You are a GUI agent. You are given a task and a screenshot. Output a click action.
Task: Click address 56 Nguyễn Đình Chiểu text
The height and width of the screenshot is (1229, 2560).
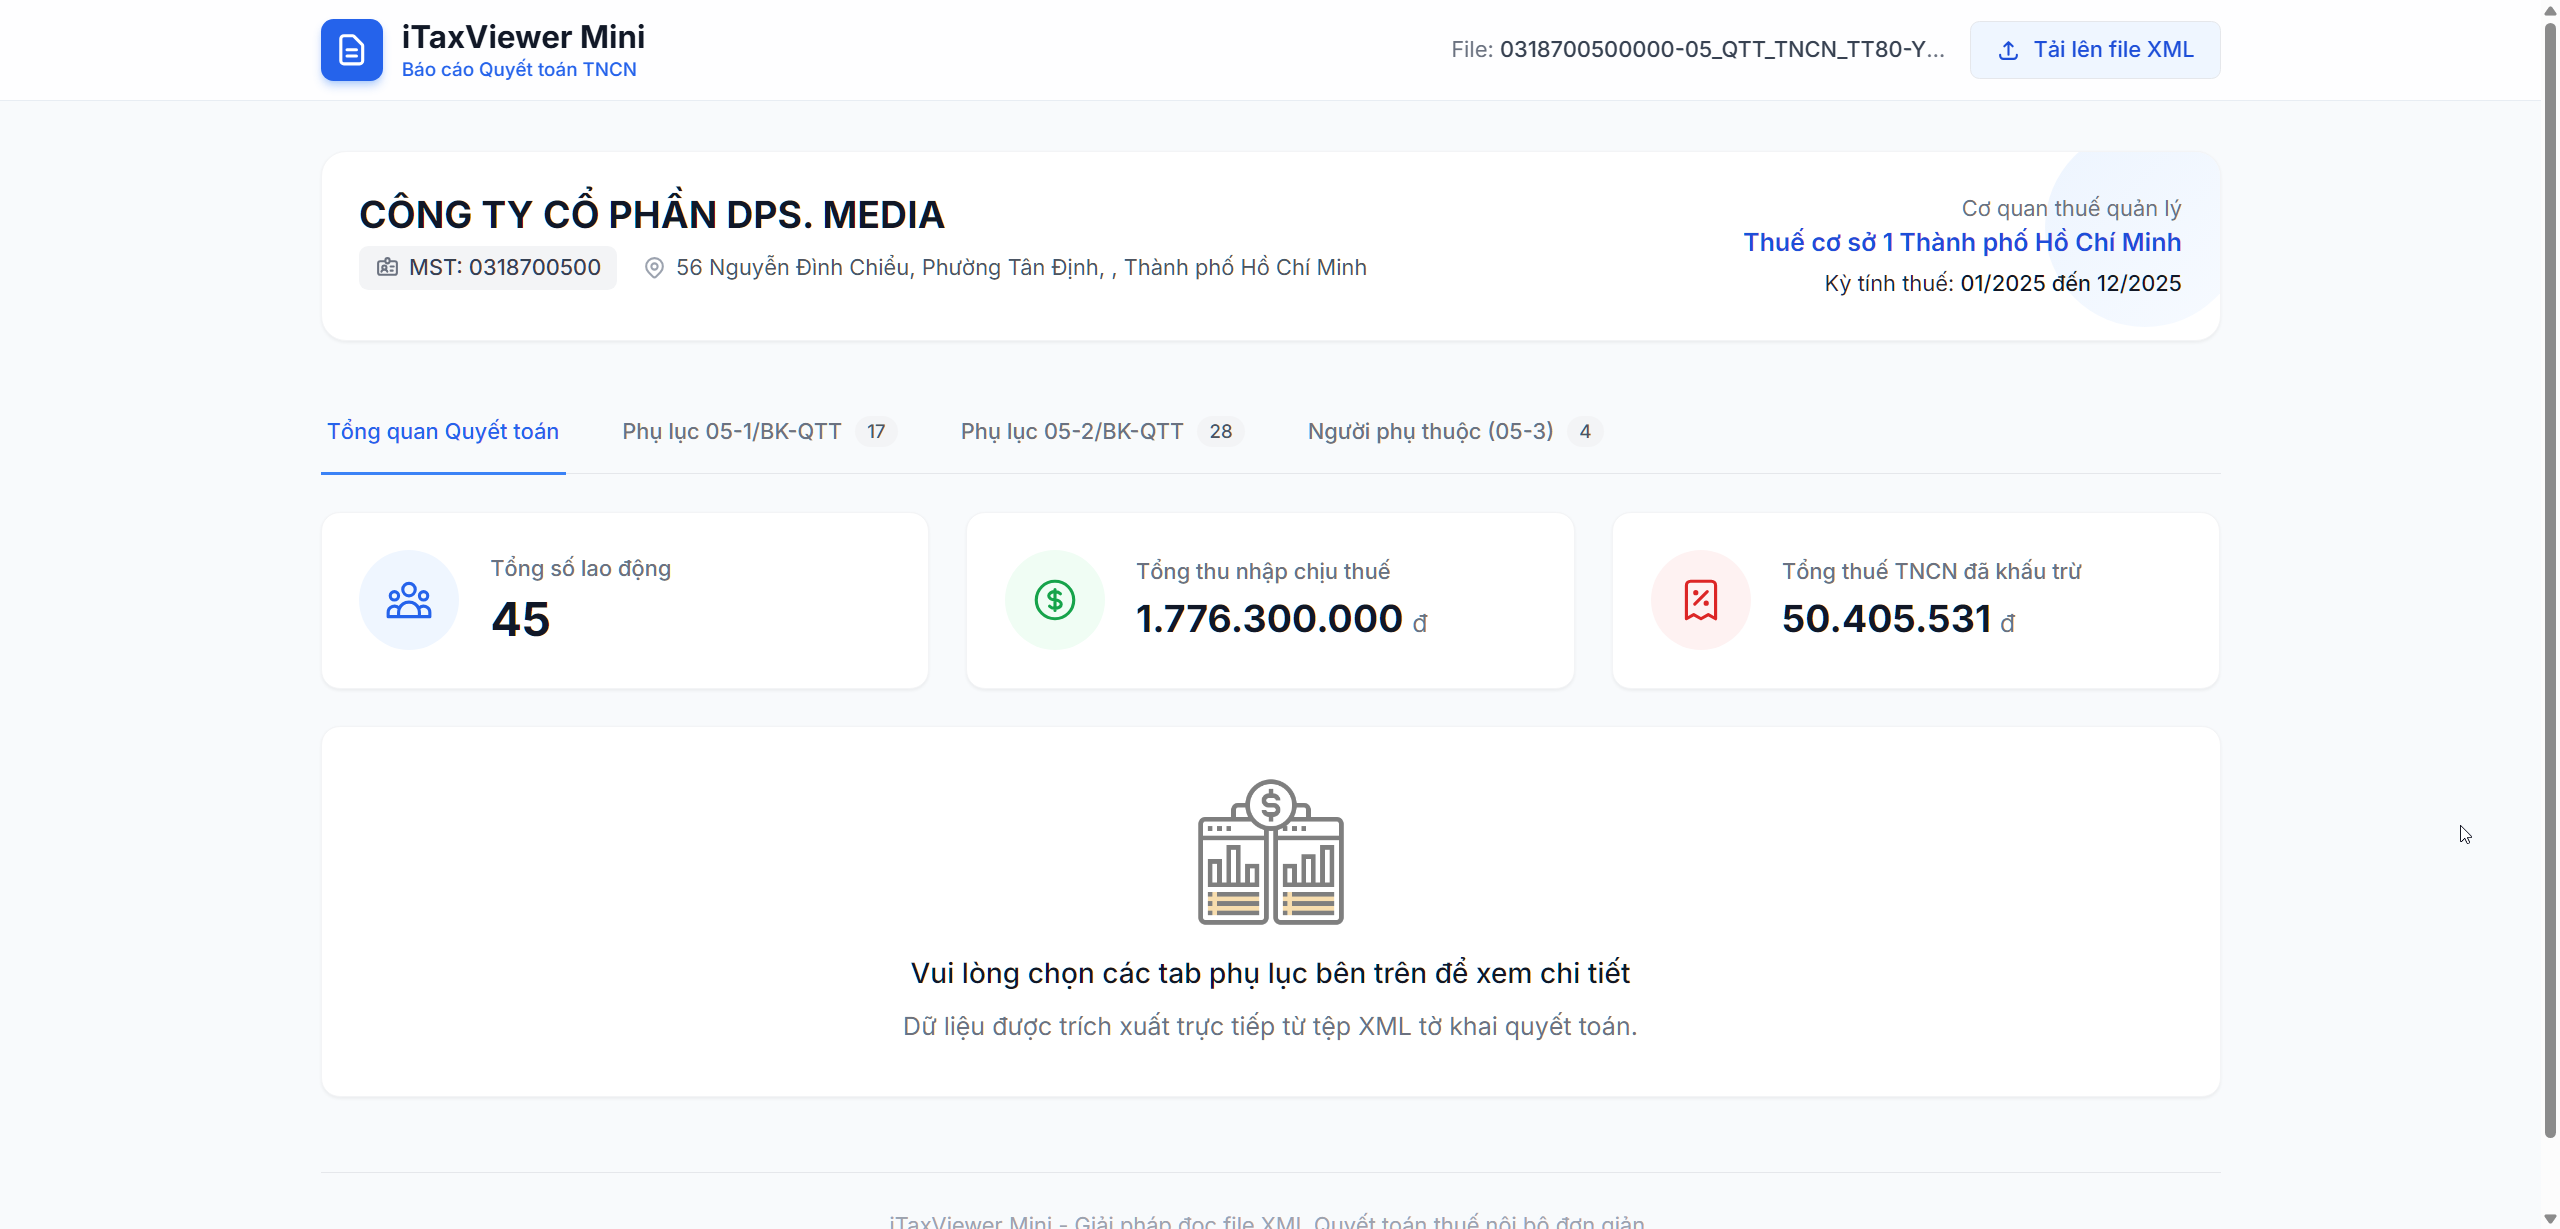point(1021,268)
